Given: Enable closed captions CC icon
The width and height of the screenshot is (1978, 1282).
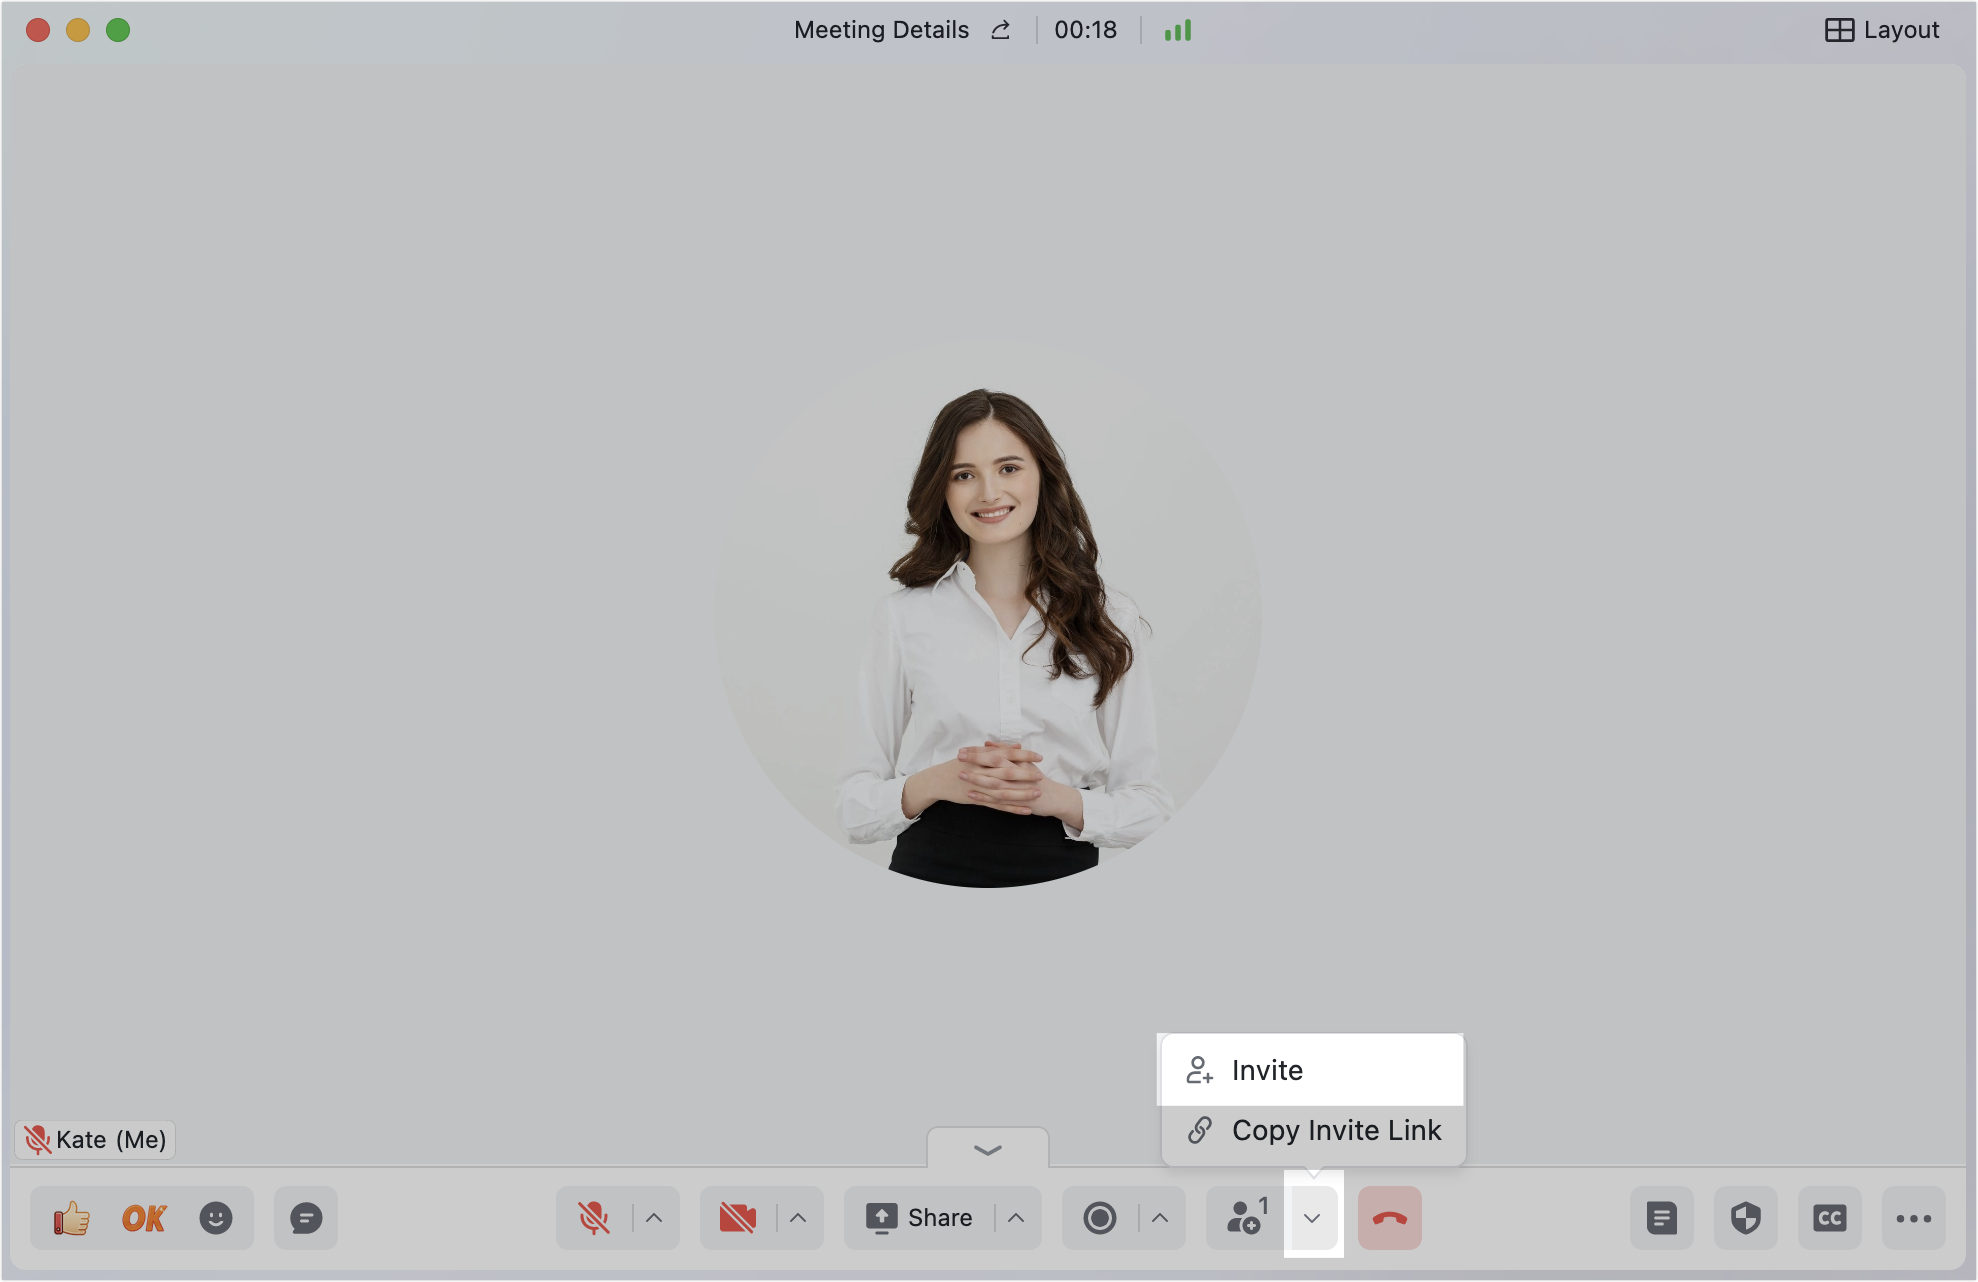Looking at the screenshot, I should click(1830, 1218).
